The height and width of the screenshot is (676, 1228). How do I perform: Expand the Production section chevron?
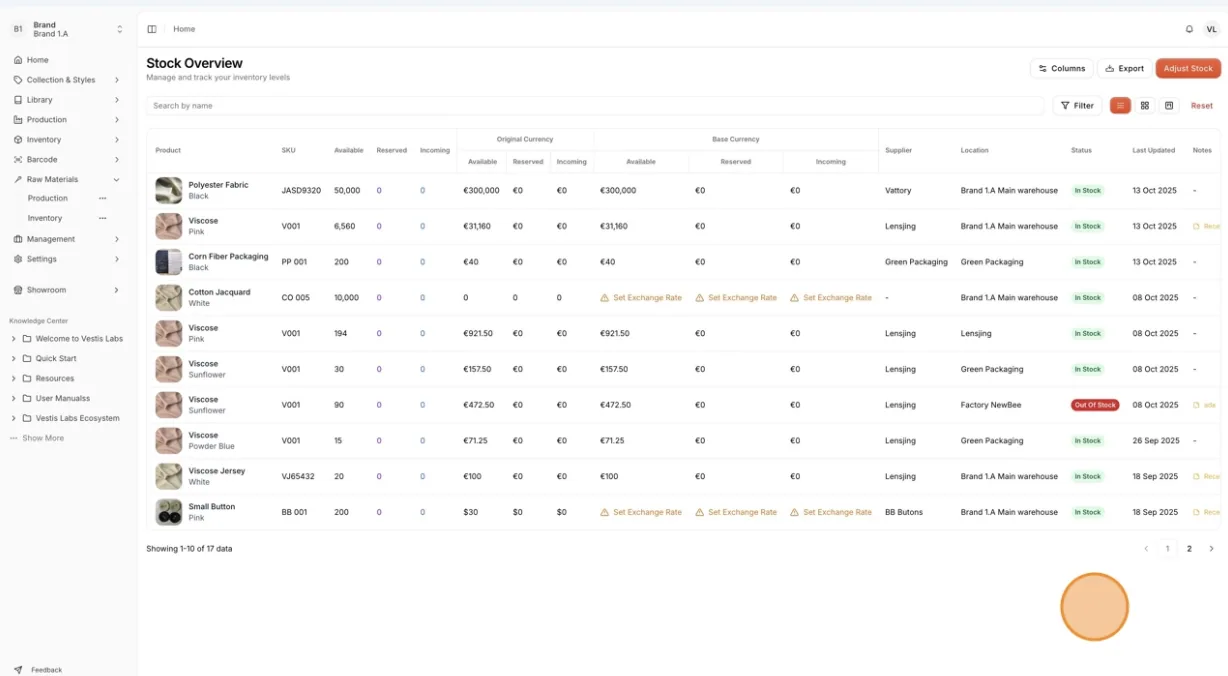pyautogui.click(x=116, y=120)
